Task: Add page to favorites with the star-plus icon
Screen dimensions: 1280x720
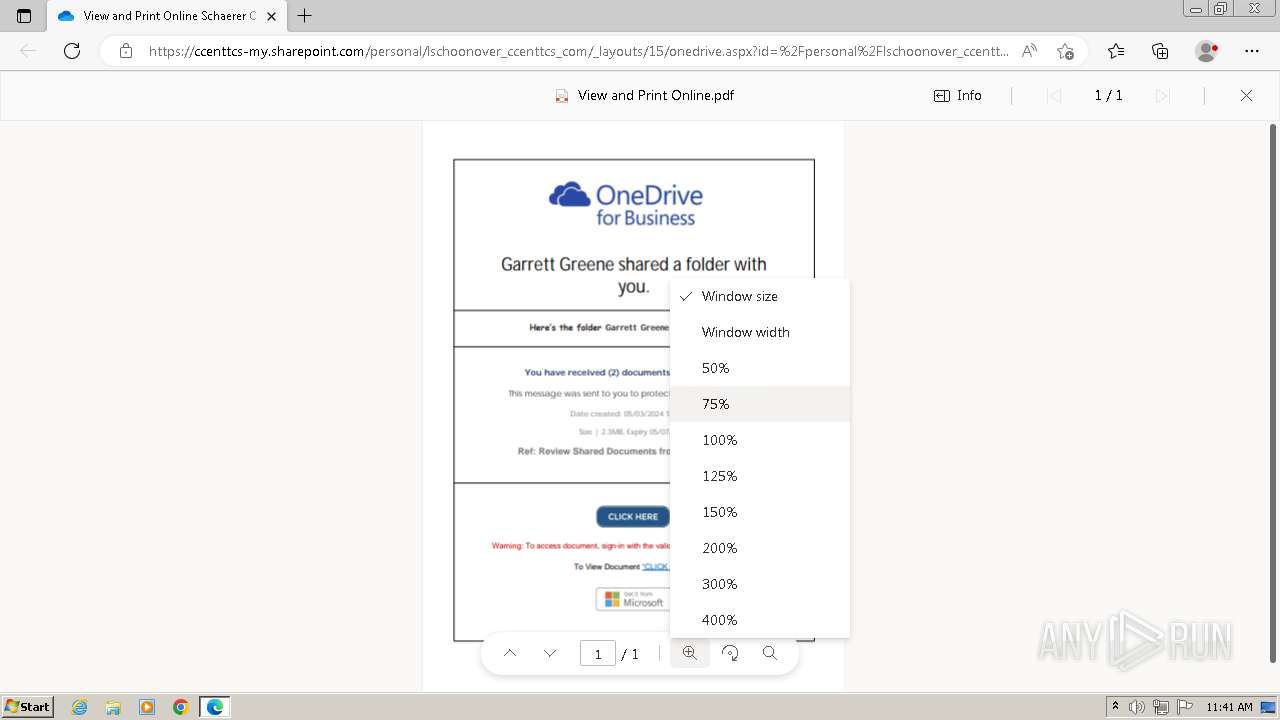Action: (1065, 51)
